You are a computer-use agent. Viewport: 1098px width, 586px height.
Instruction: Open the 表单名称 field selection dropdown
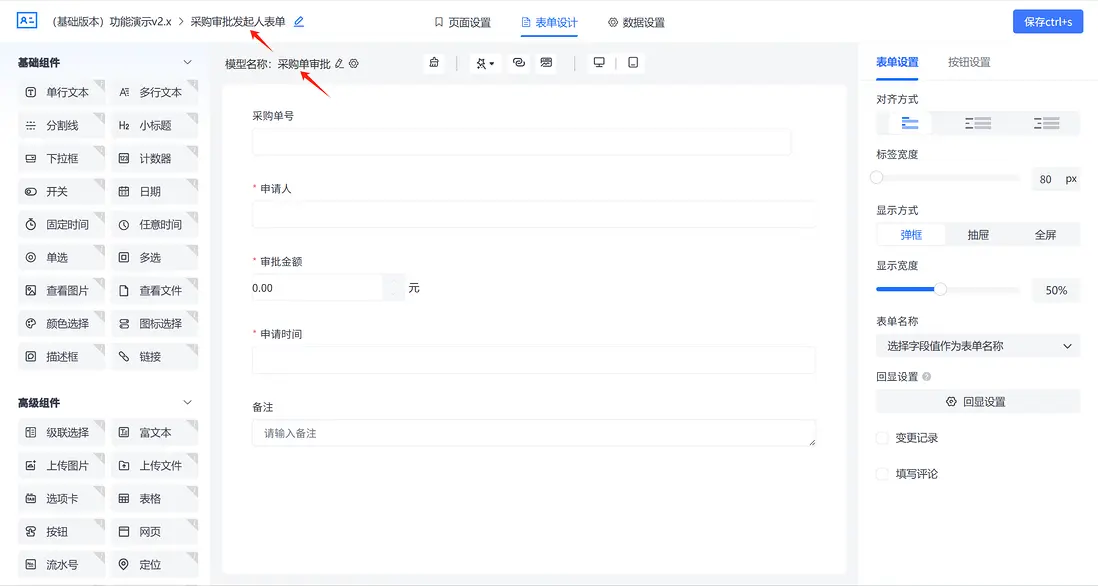pyautogui.click(x=975, y=346)
